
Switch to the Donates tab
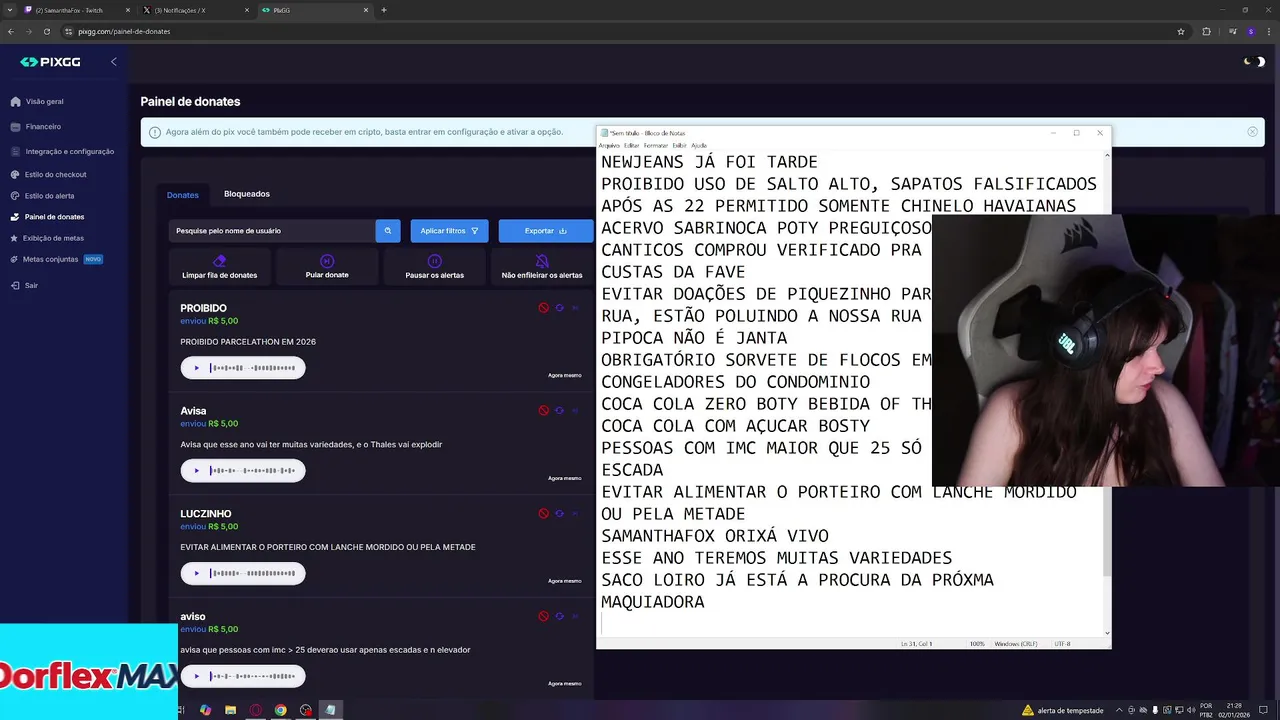[182, 195]
